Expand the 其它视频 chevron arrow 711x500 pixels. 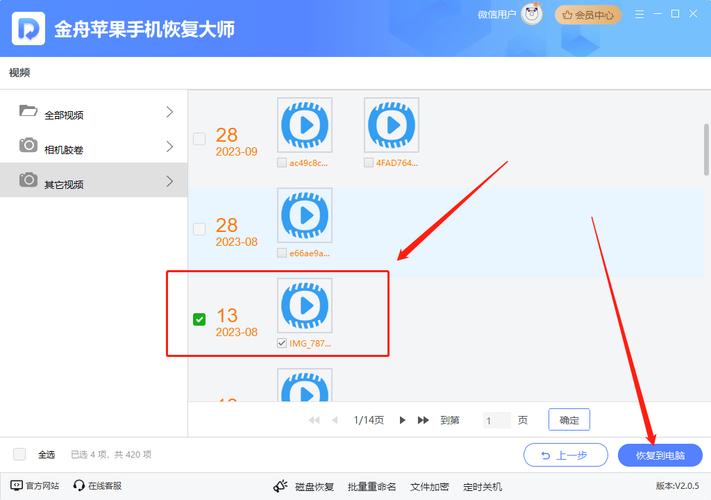(170, 181)
